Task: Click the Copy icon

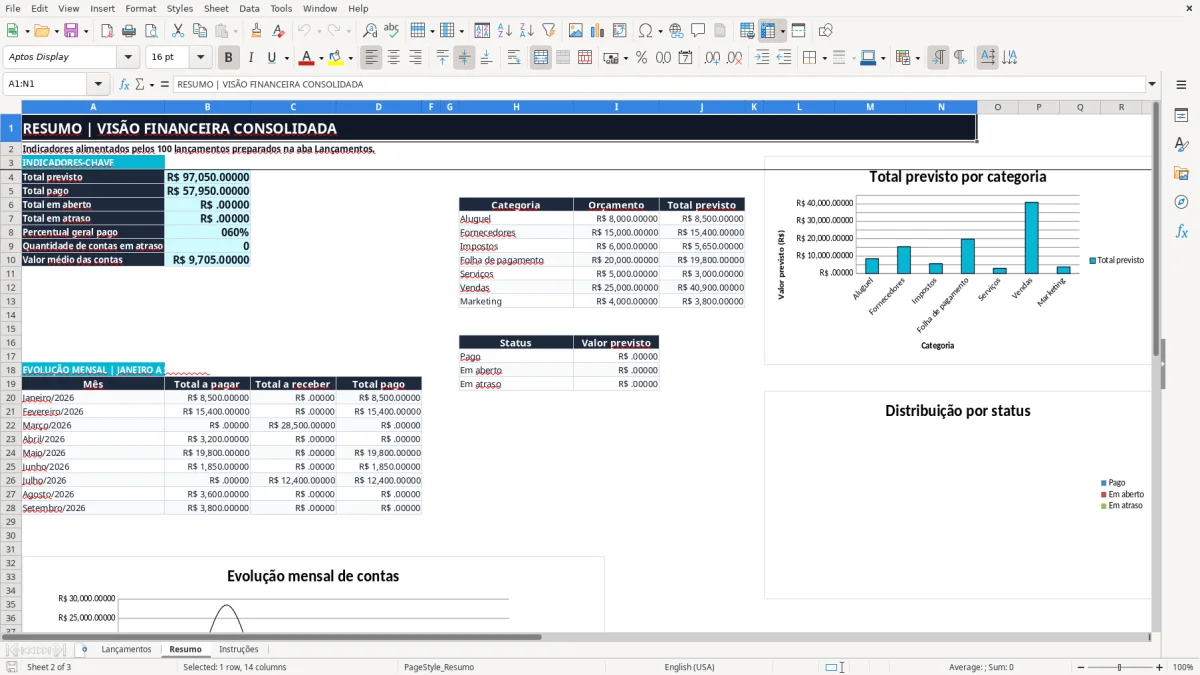Action: coord(200,31)
